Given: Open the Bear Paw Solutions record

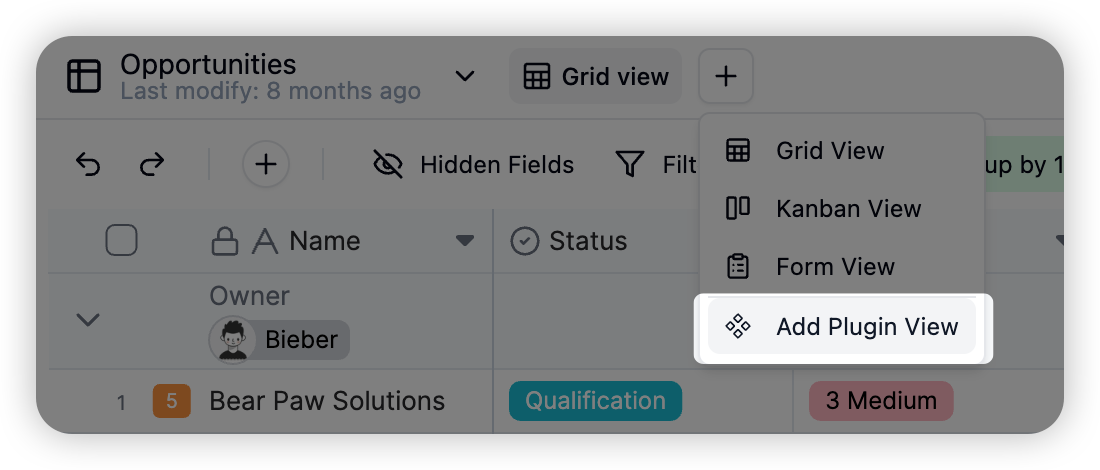Looking at the screenshot, I should point(327,401).
